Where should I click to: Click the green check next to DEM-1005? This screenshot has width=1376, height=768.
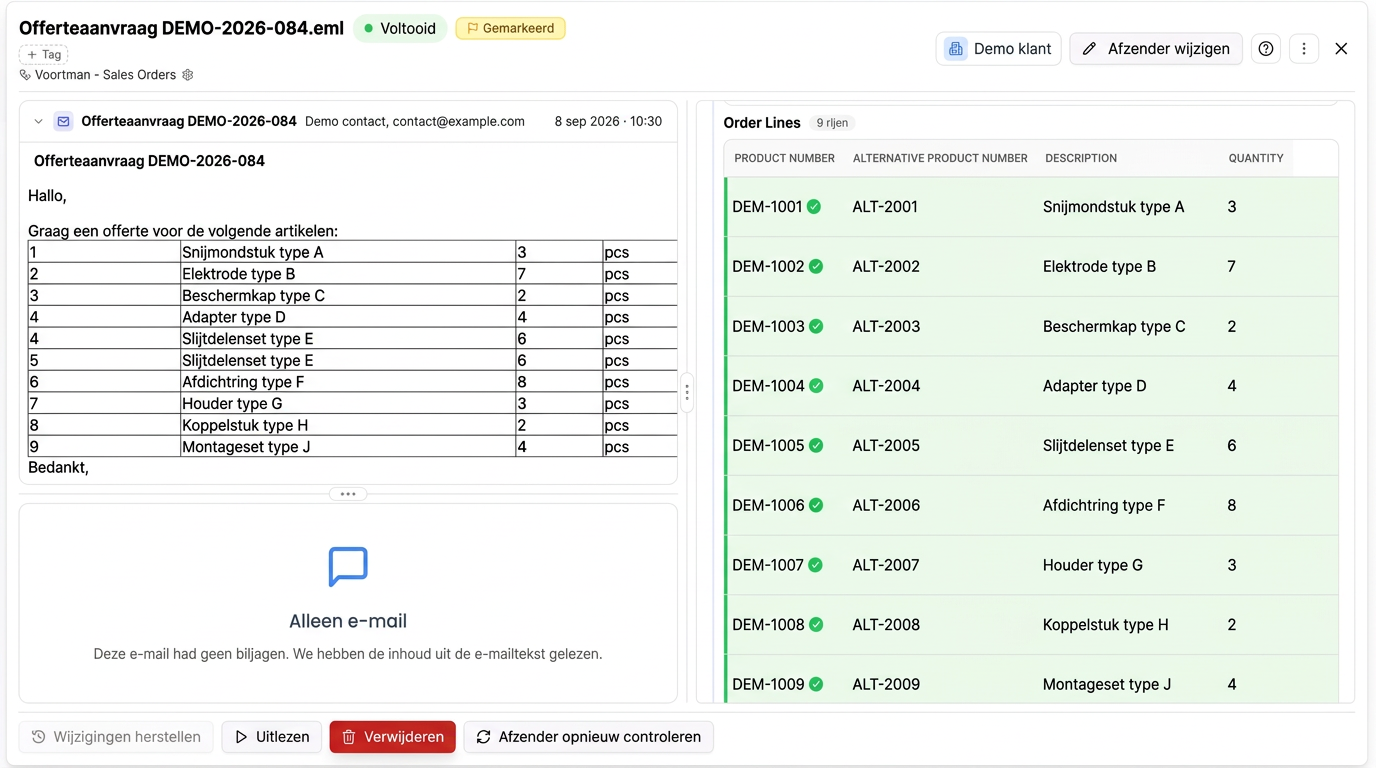coord(816,446)
